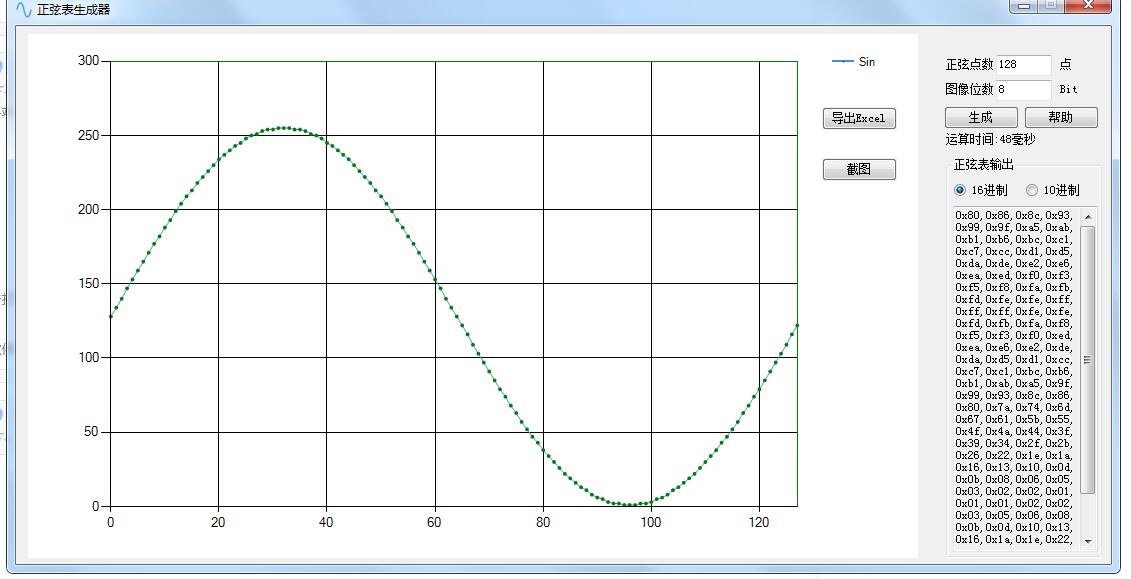This screenshot has width=1131, height=579.
Task: Click the output row starting 0x4f, 0x4a
Action: point(1014,432)
